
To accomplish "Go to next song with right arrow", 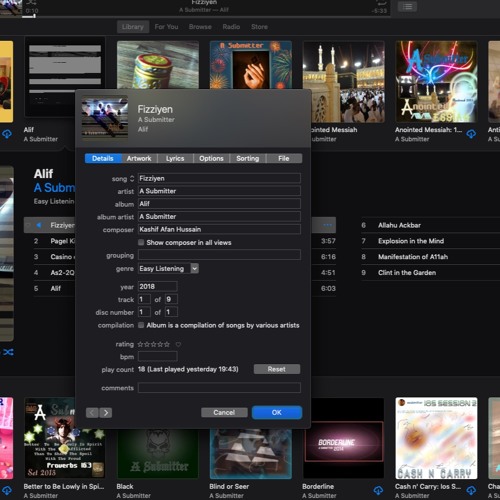I will pos(106,413).
